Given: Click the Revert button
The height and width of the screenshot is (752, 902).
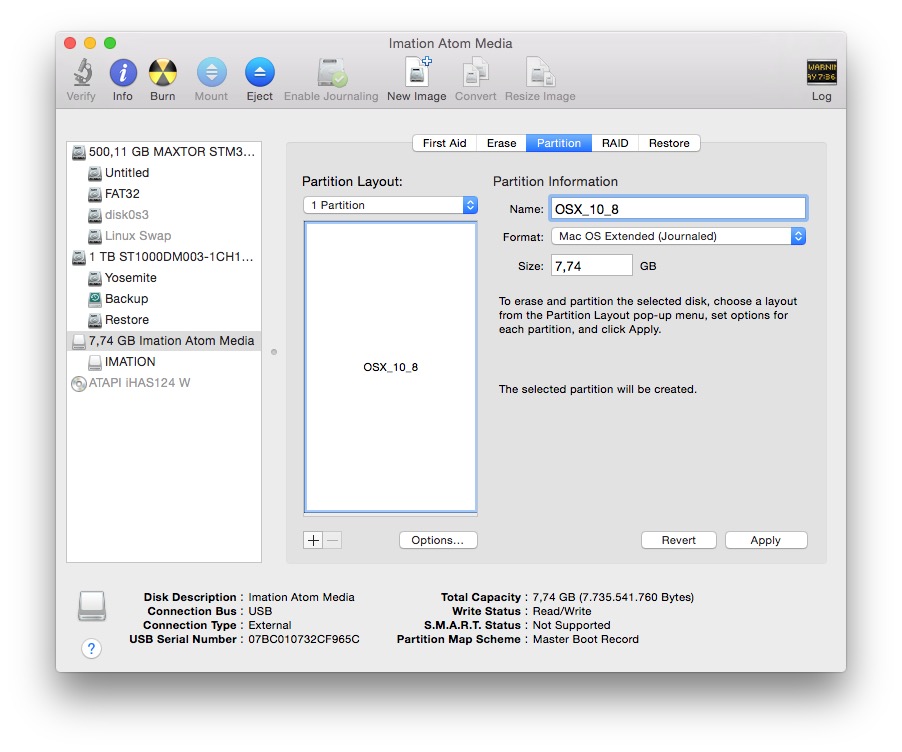Looking at the screenshot, I should click(x=678, y=540).
